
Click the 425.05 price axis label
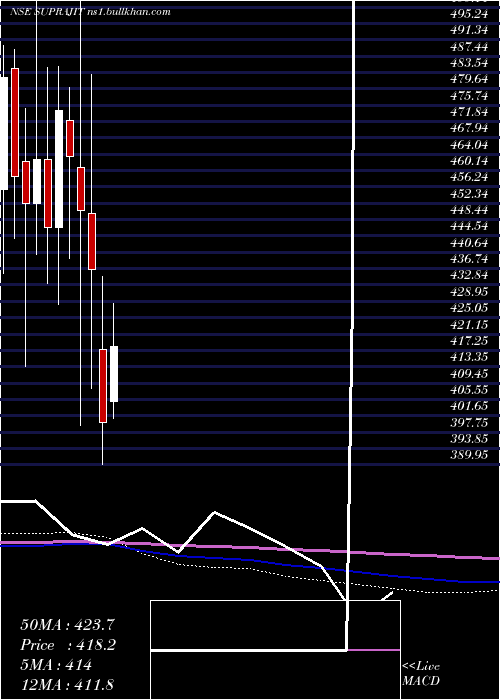[469, 308]
